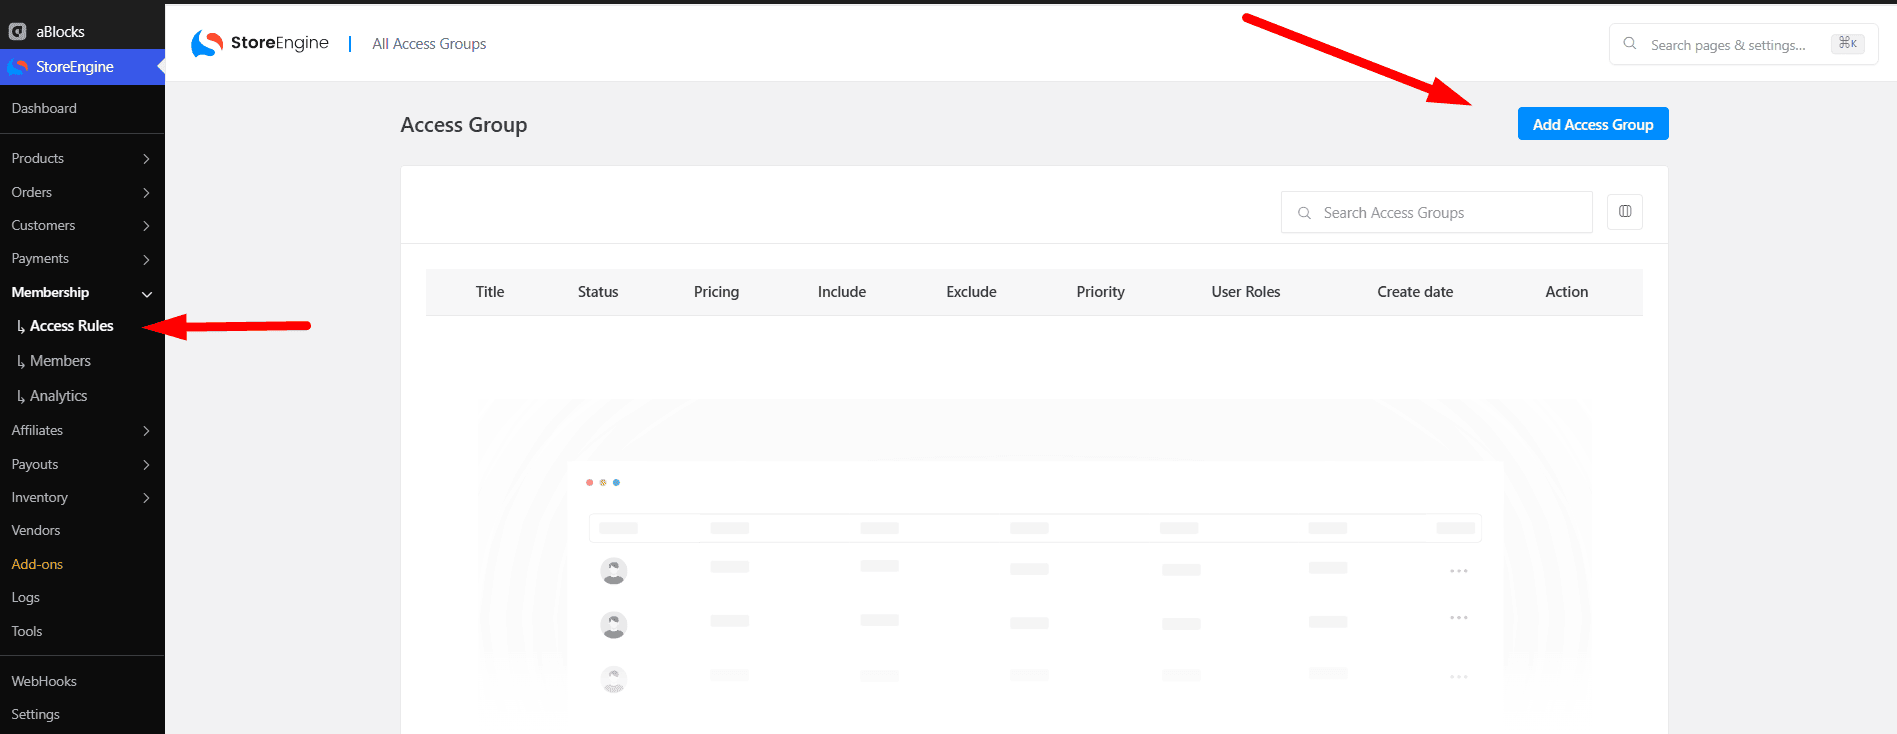This screenshot has width=1897, height=734.
Task: Expand the Inventory submenu
Action: 146,498
